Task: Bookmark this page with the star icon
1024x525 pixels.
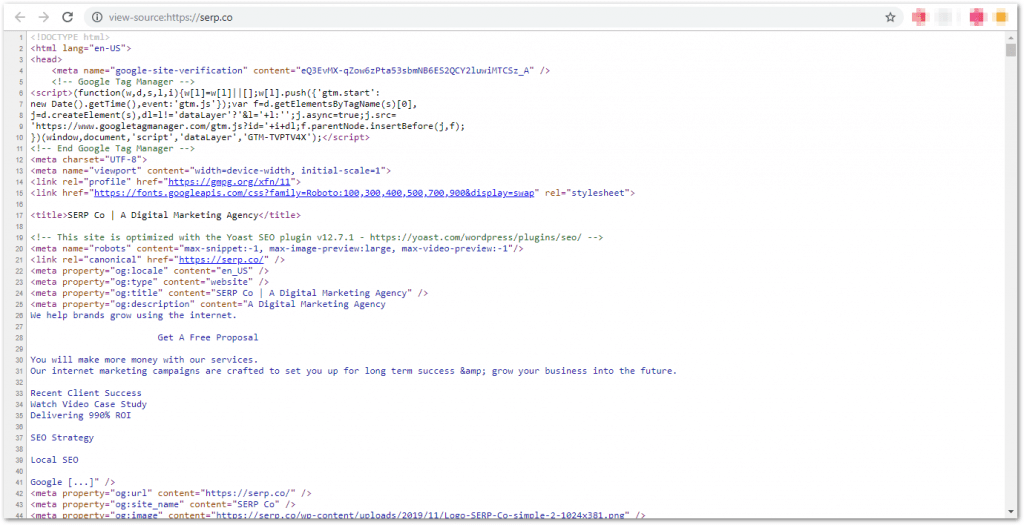Action: 890,18
